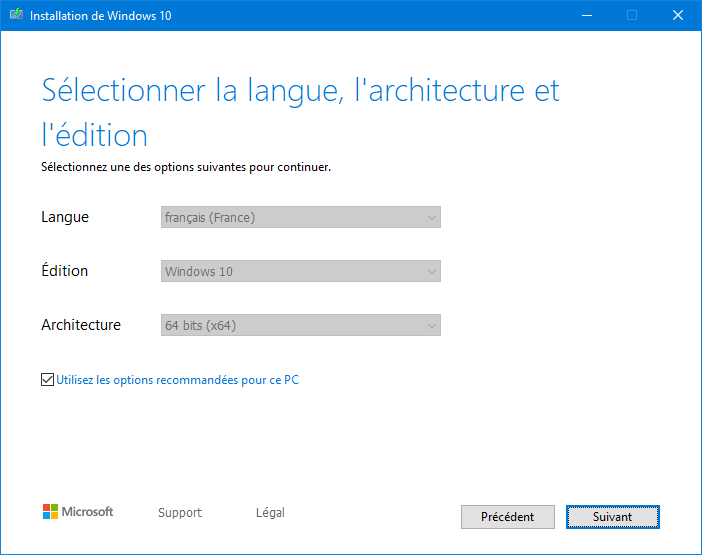Click 'Sélectionnez une des options suivantes pour continuer.'
The height and width of the screenshot is (555, 702).
coord(186,167)
